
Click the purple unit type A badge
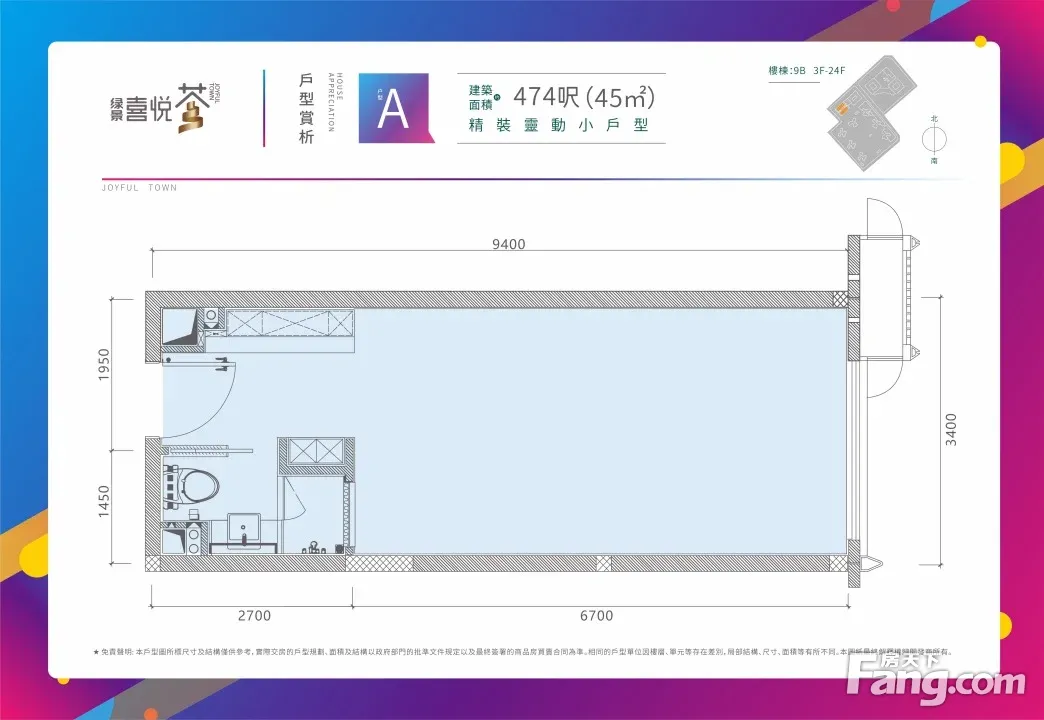394,109
